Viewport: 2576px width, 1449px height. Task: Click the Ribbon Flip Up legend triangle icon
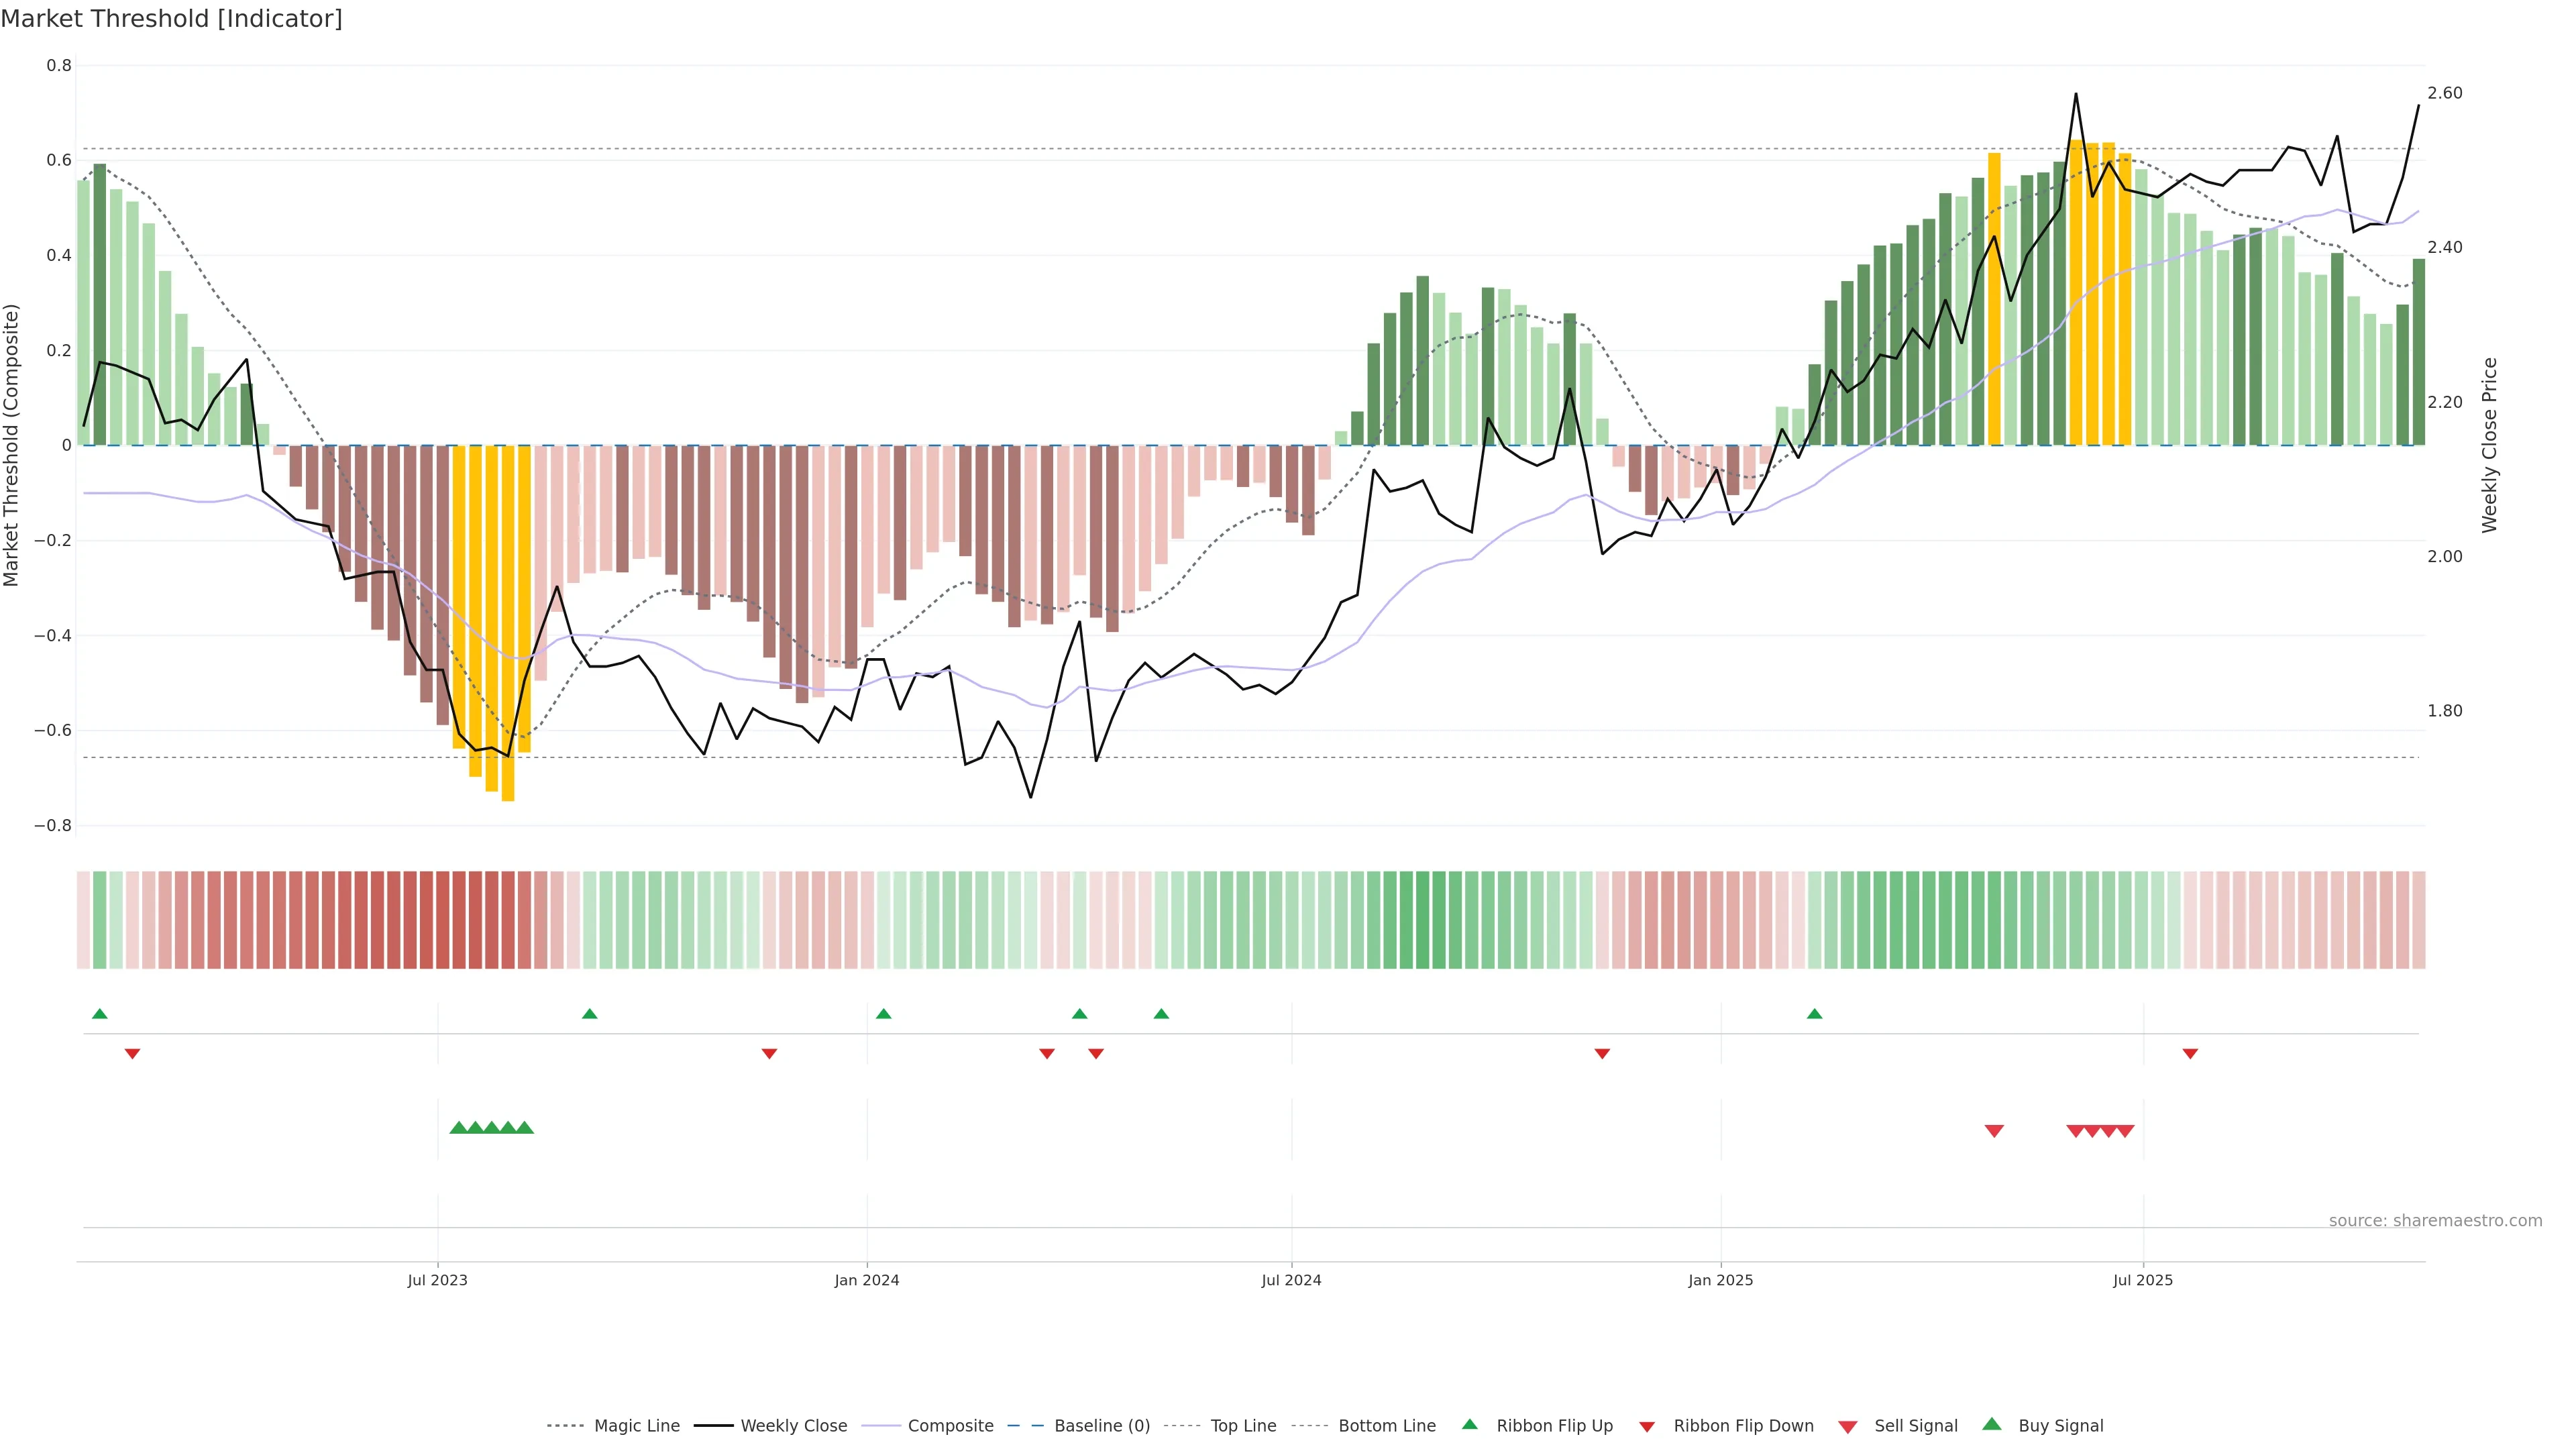tap(1469, 1424)
